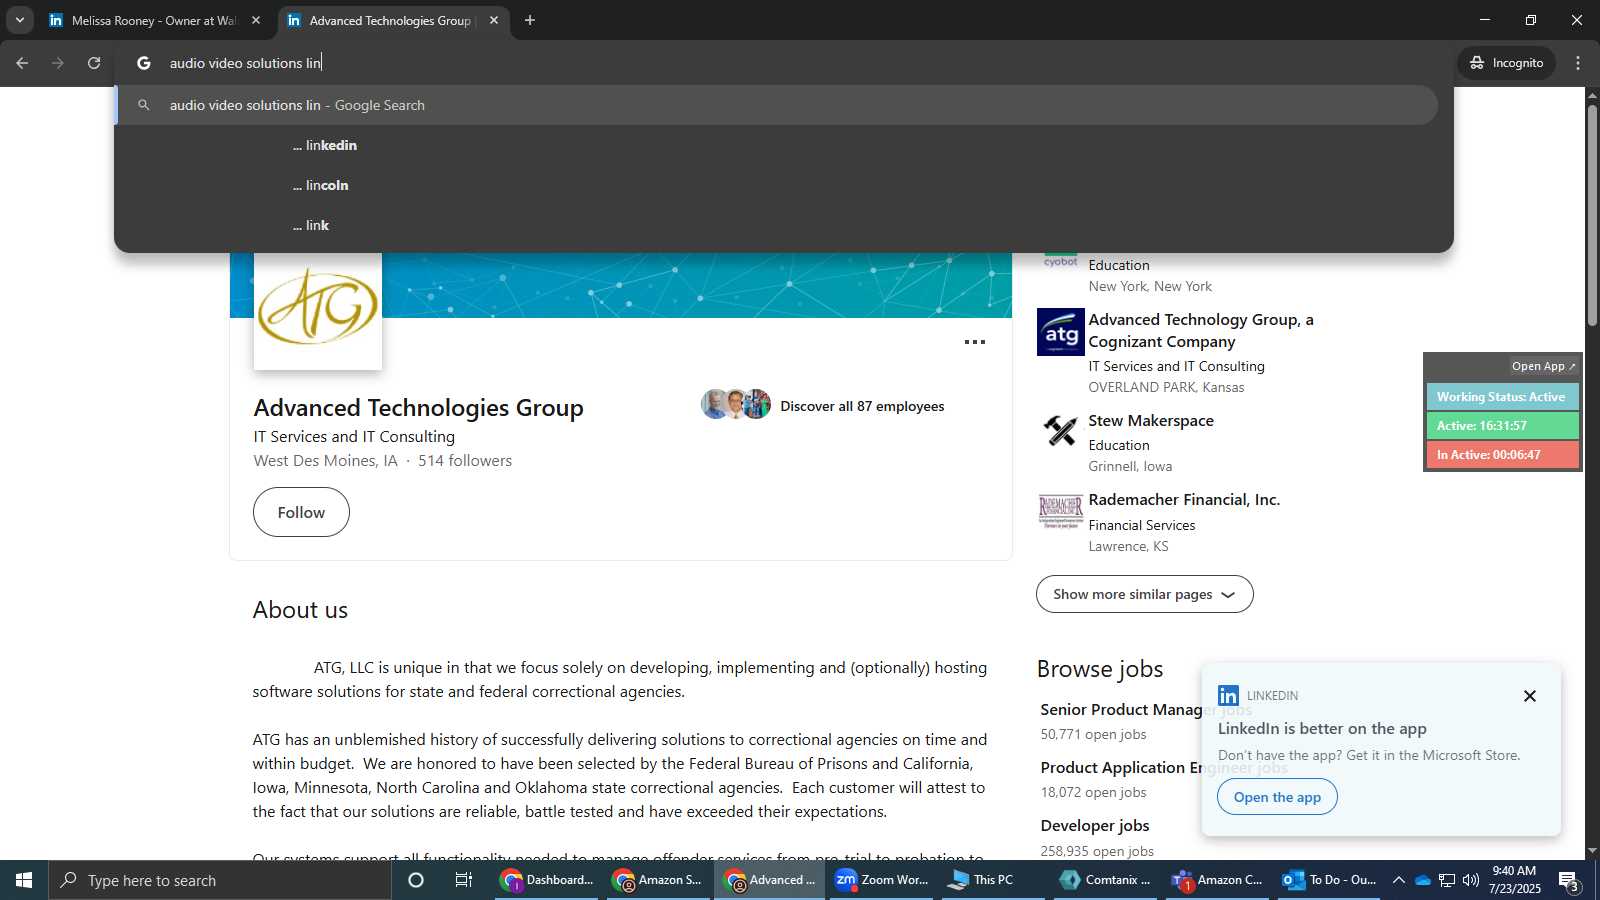The height and width of the screenshot is (900, 1600).
Task: Click the taskbar search box
Action: click(220, 880)
